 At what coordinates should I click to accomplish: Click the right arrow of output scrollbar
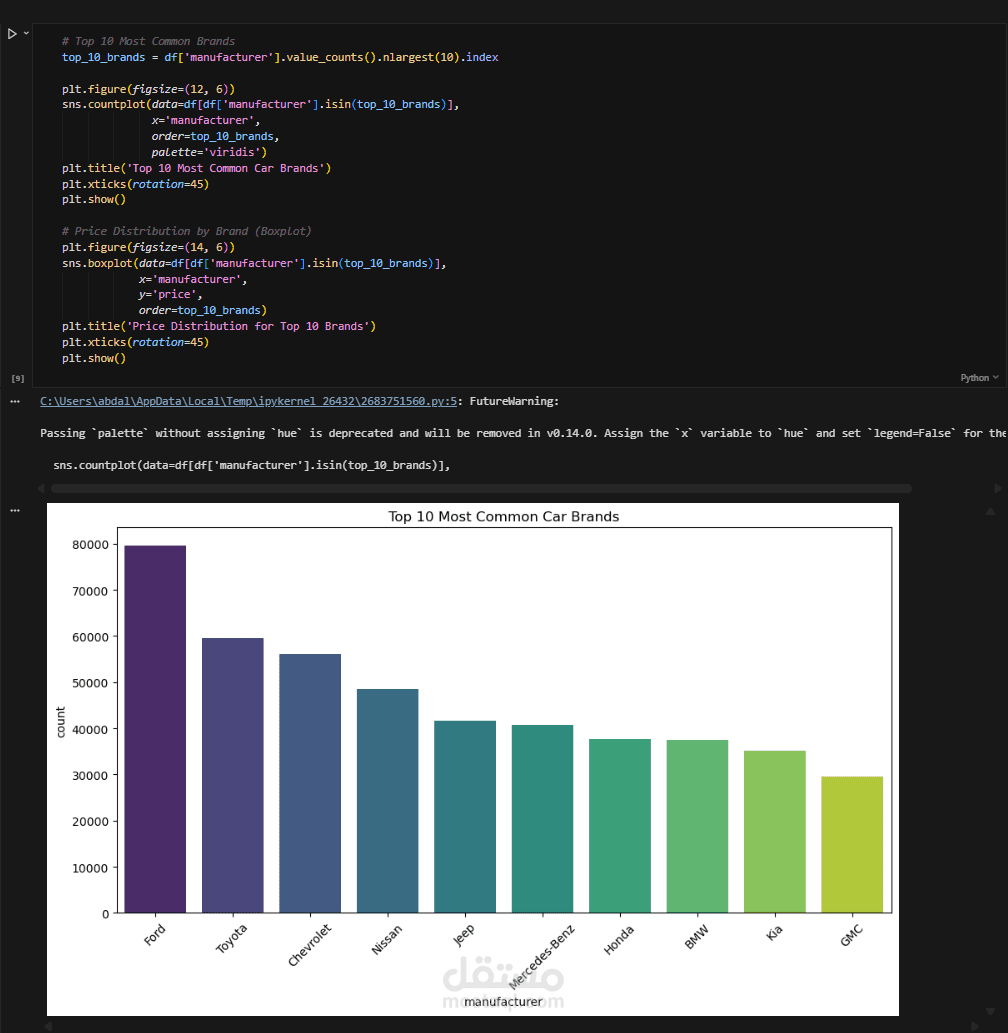(997, 488)
